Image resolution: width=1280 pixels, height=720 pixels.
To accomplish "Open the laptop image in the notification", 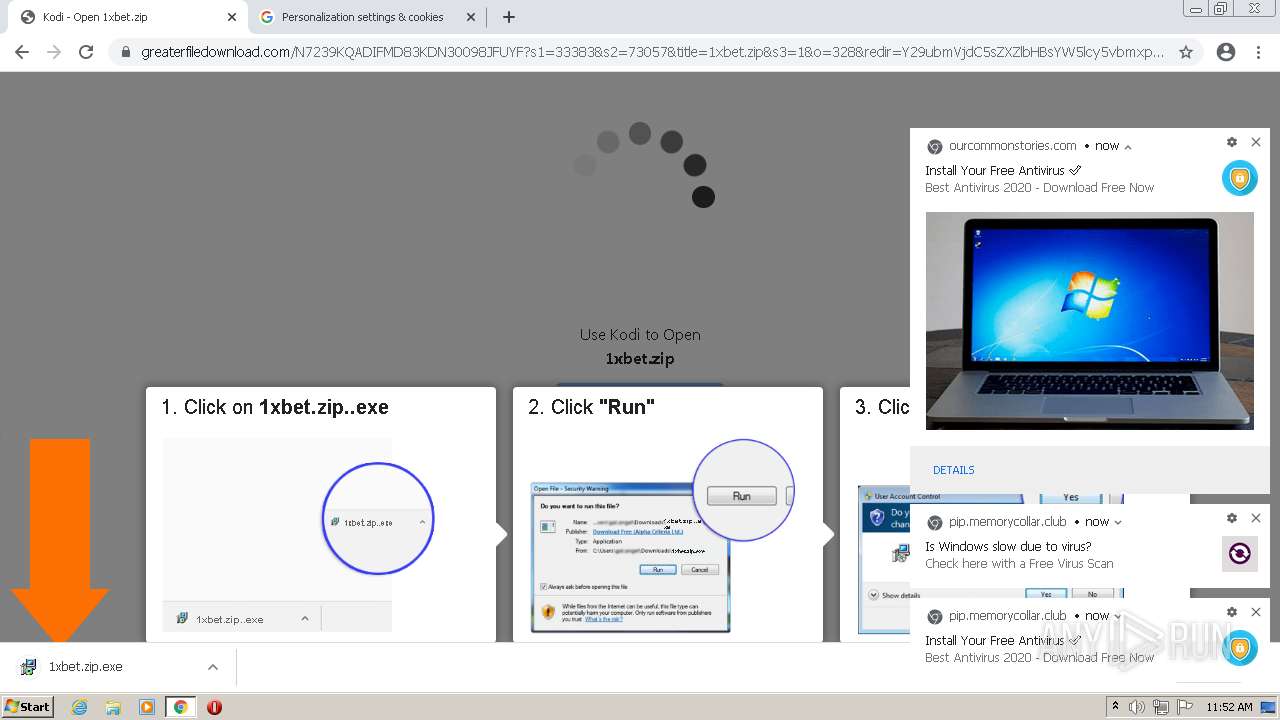I will click(1089, 321).
